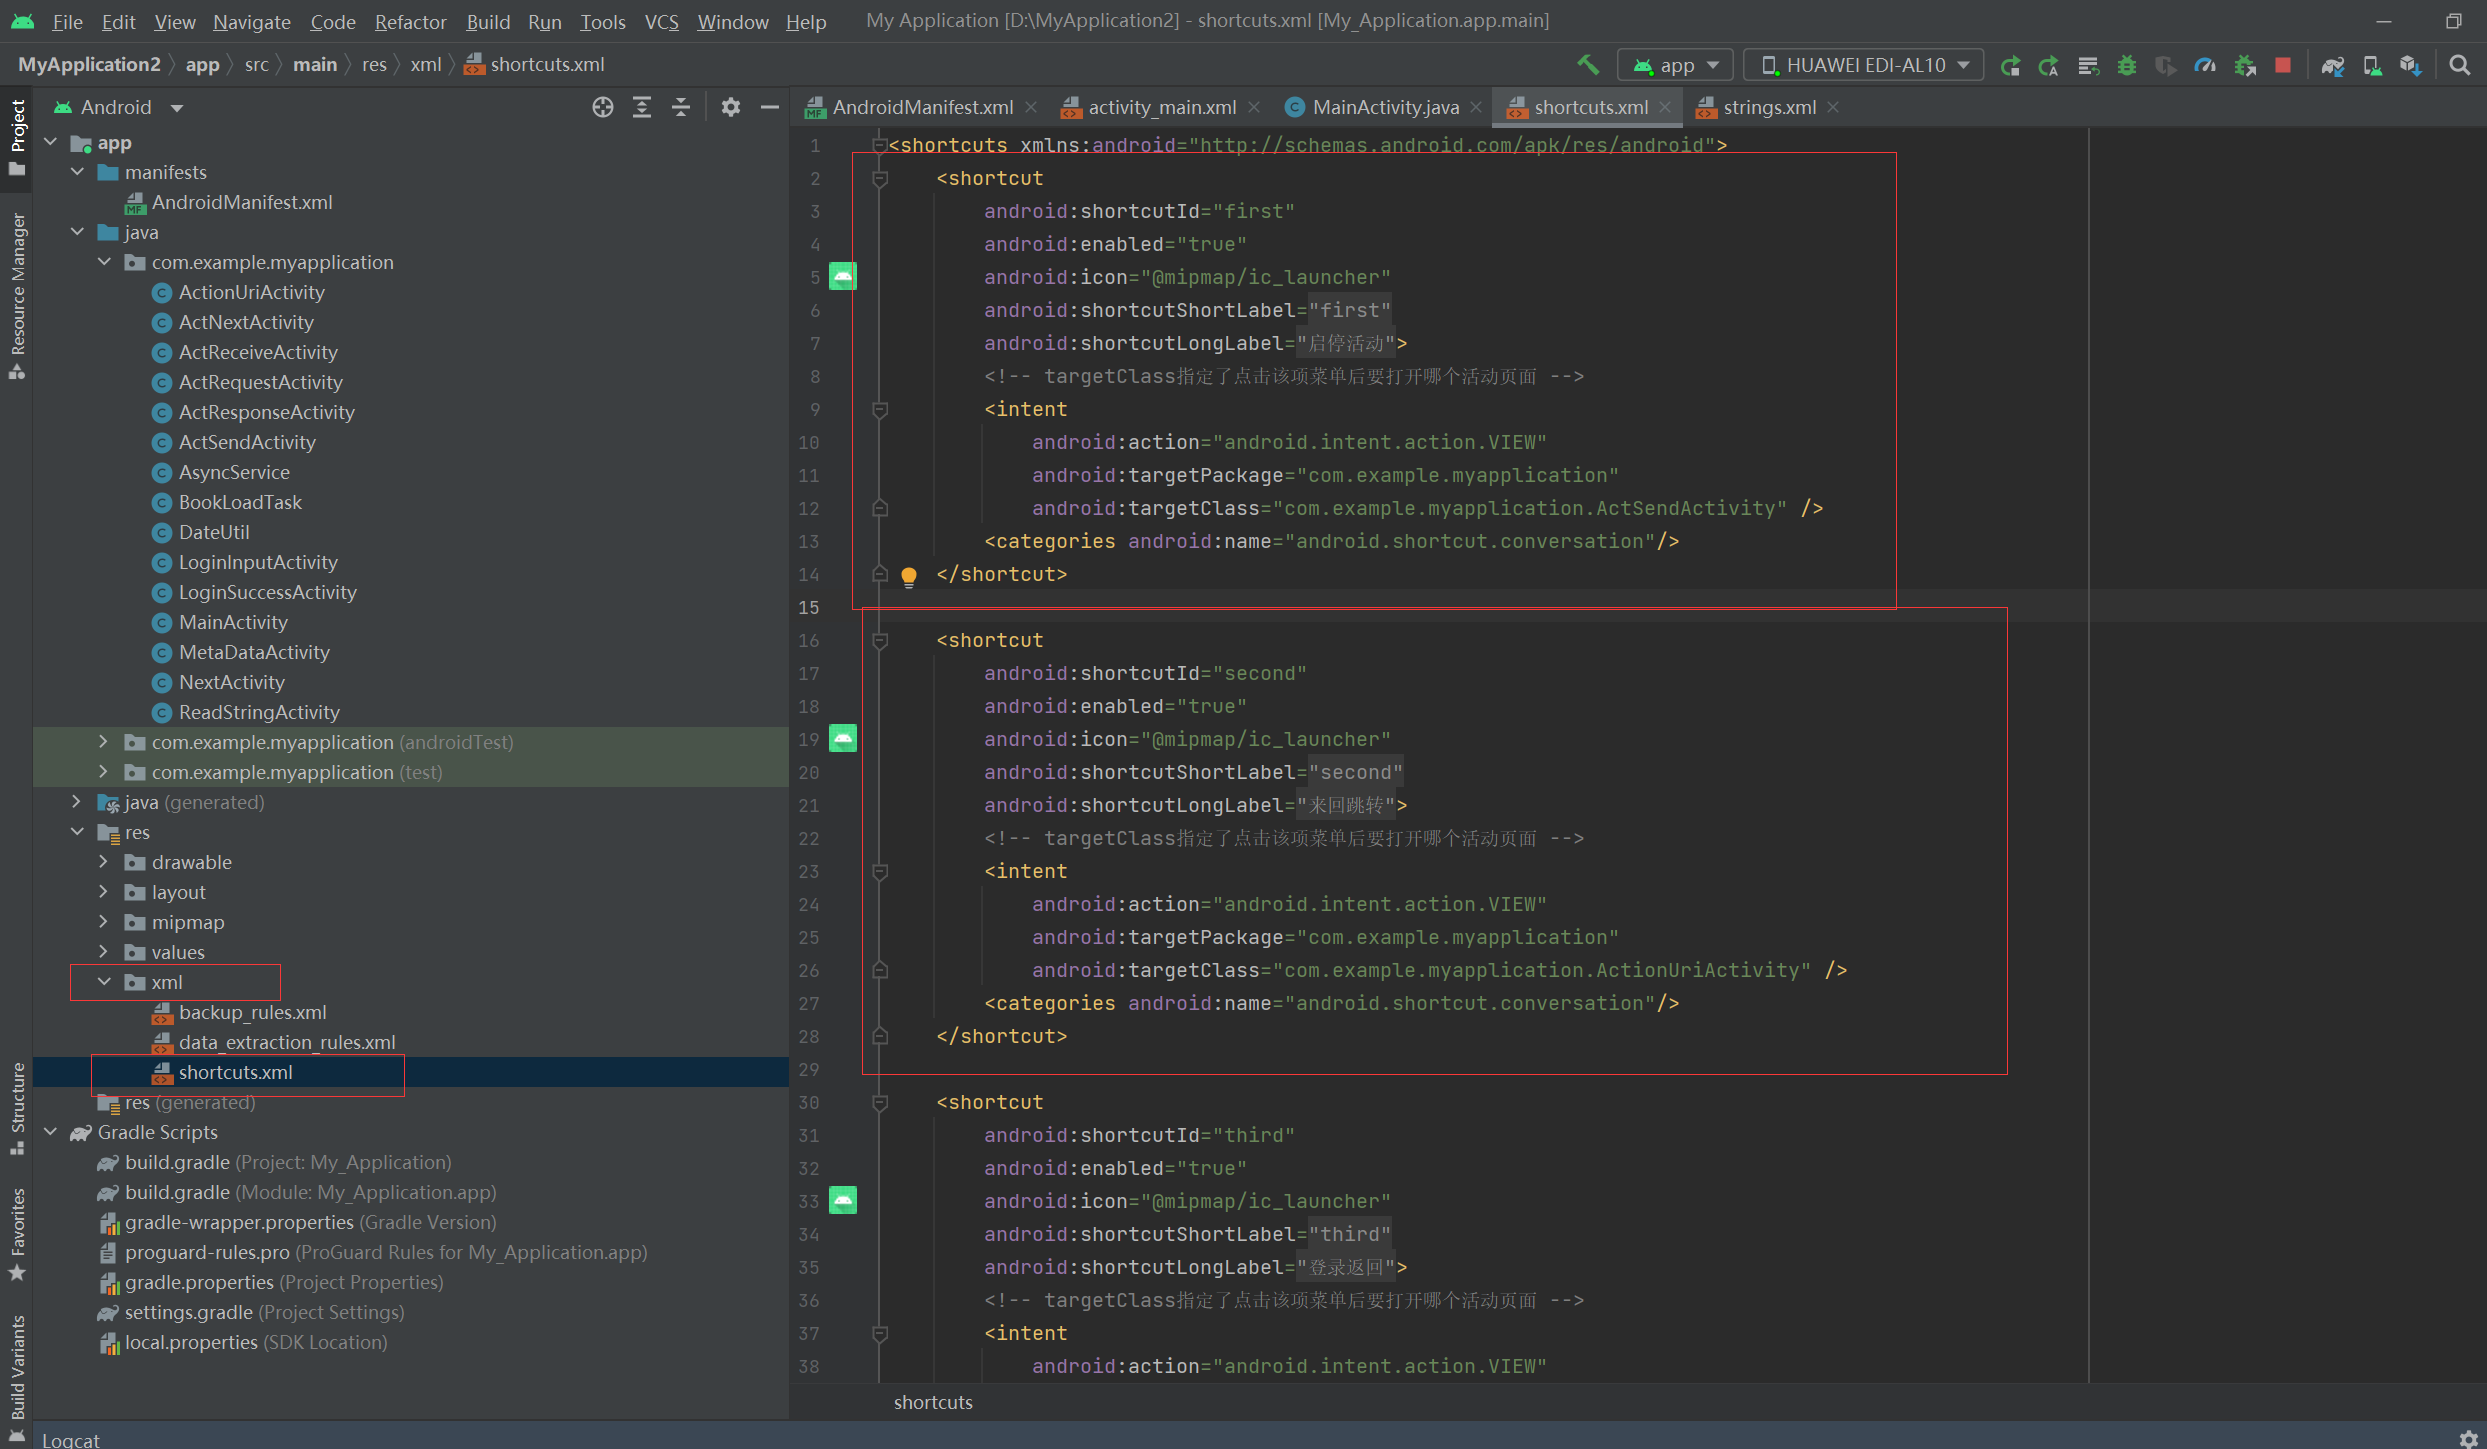Image resolution: width=2487 pixels, height=1449 pixels.
Task: Open the Profiler gauge icon
Action: coord(2205,65)
